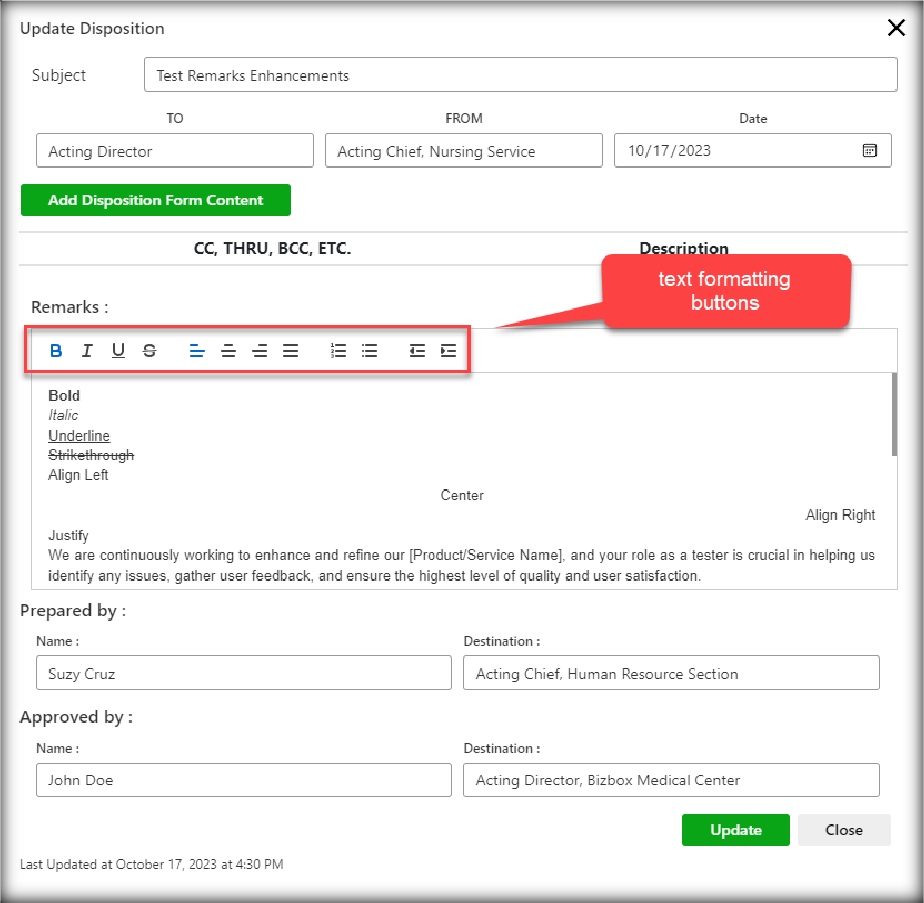Viewport: 924px width, 903px height.
Task: Decrease indent of remarks text
Action: 417,351
